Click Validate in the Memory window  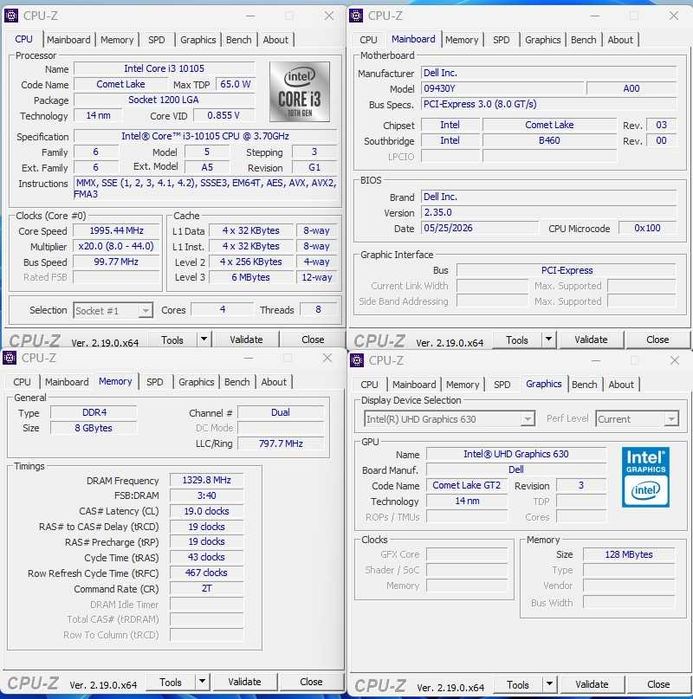pyautogui.click(x=244, y=682)
